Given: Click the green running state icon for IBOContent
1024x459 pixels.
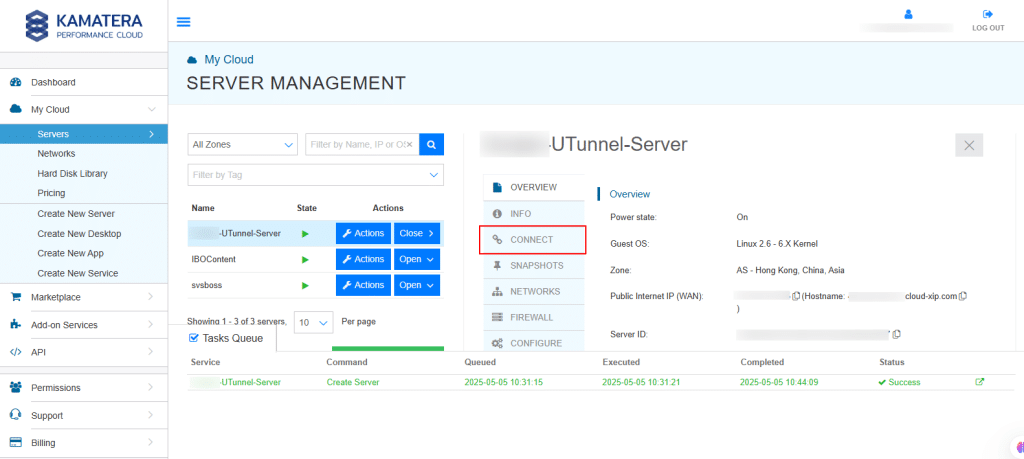Looking at the screenshot, I should (305, 259).
